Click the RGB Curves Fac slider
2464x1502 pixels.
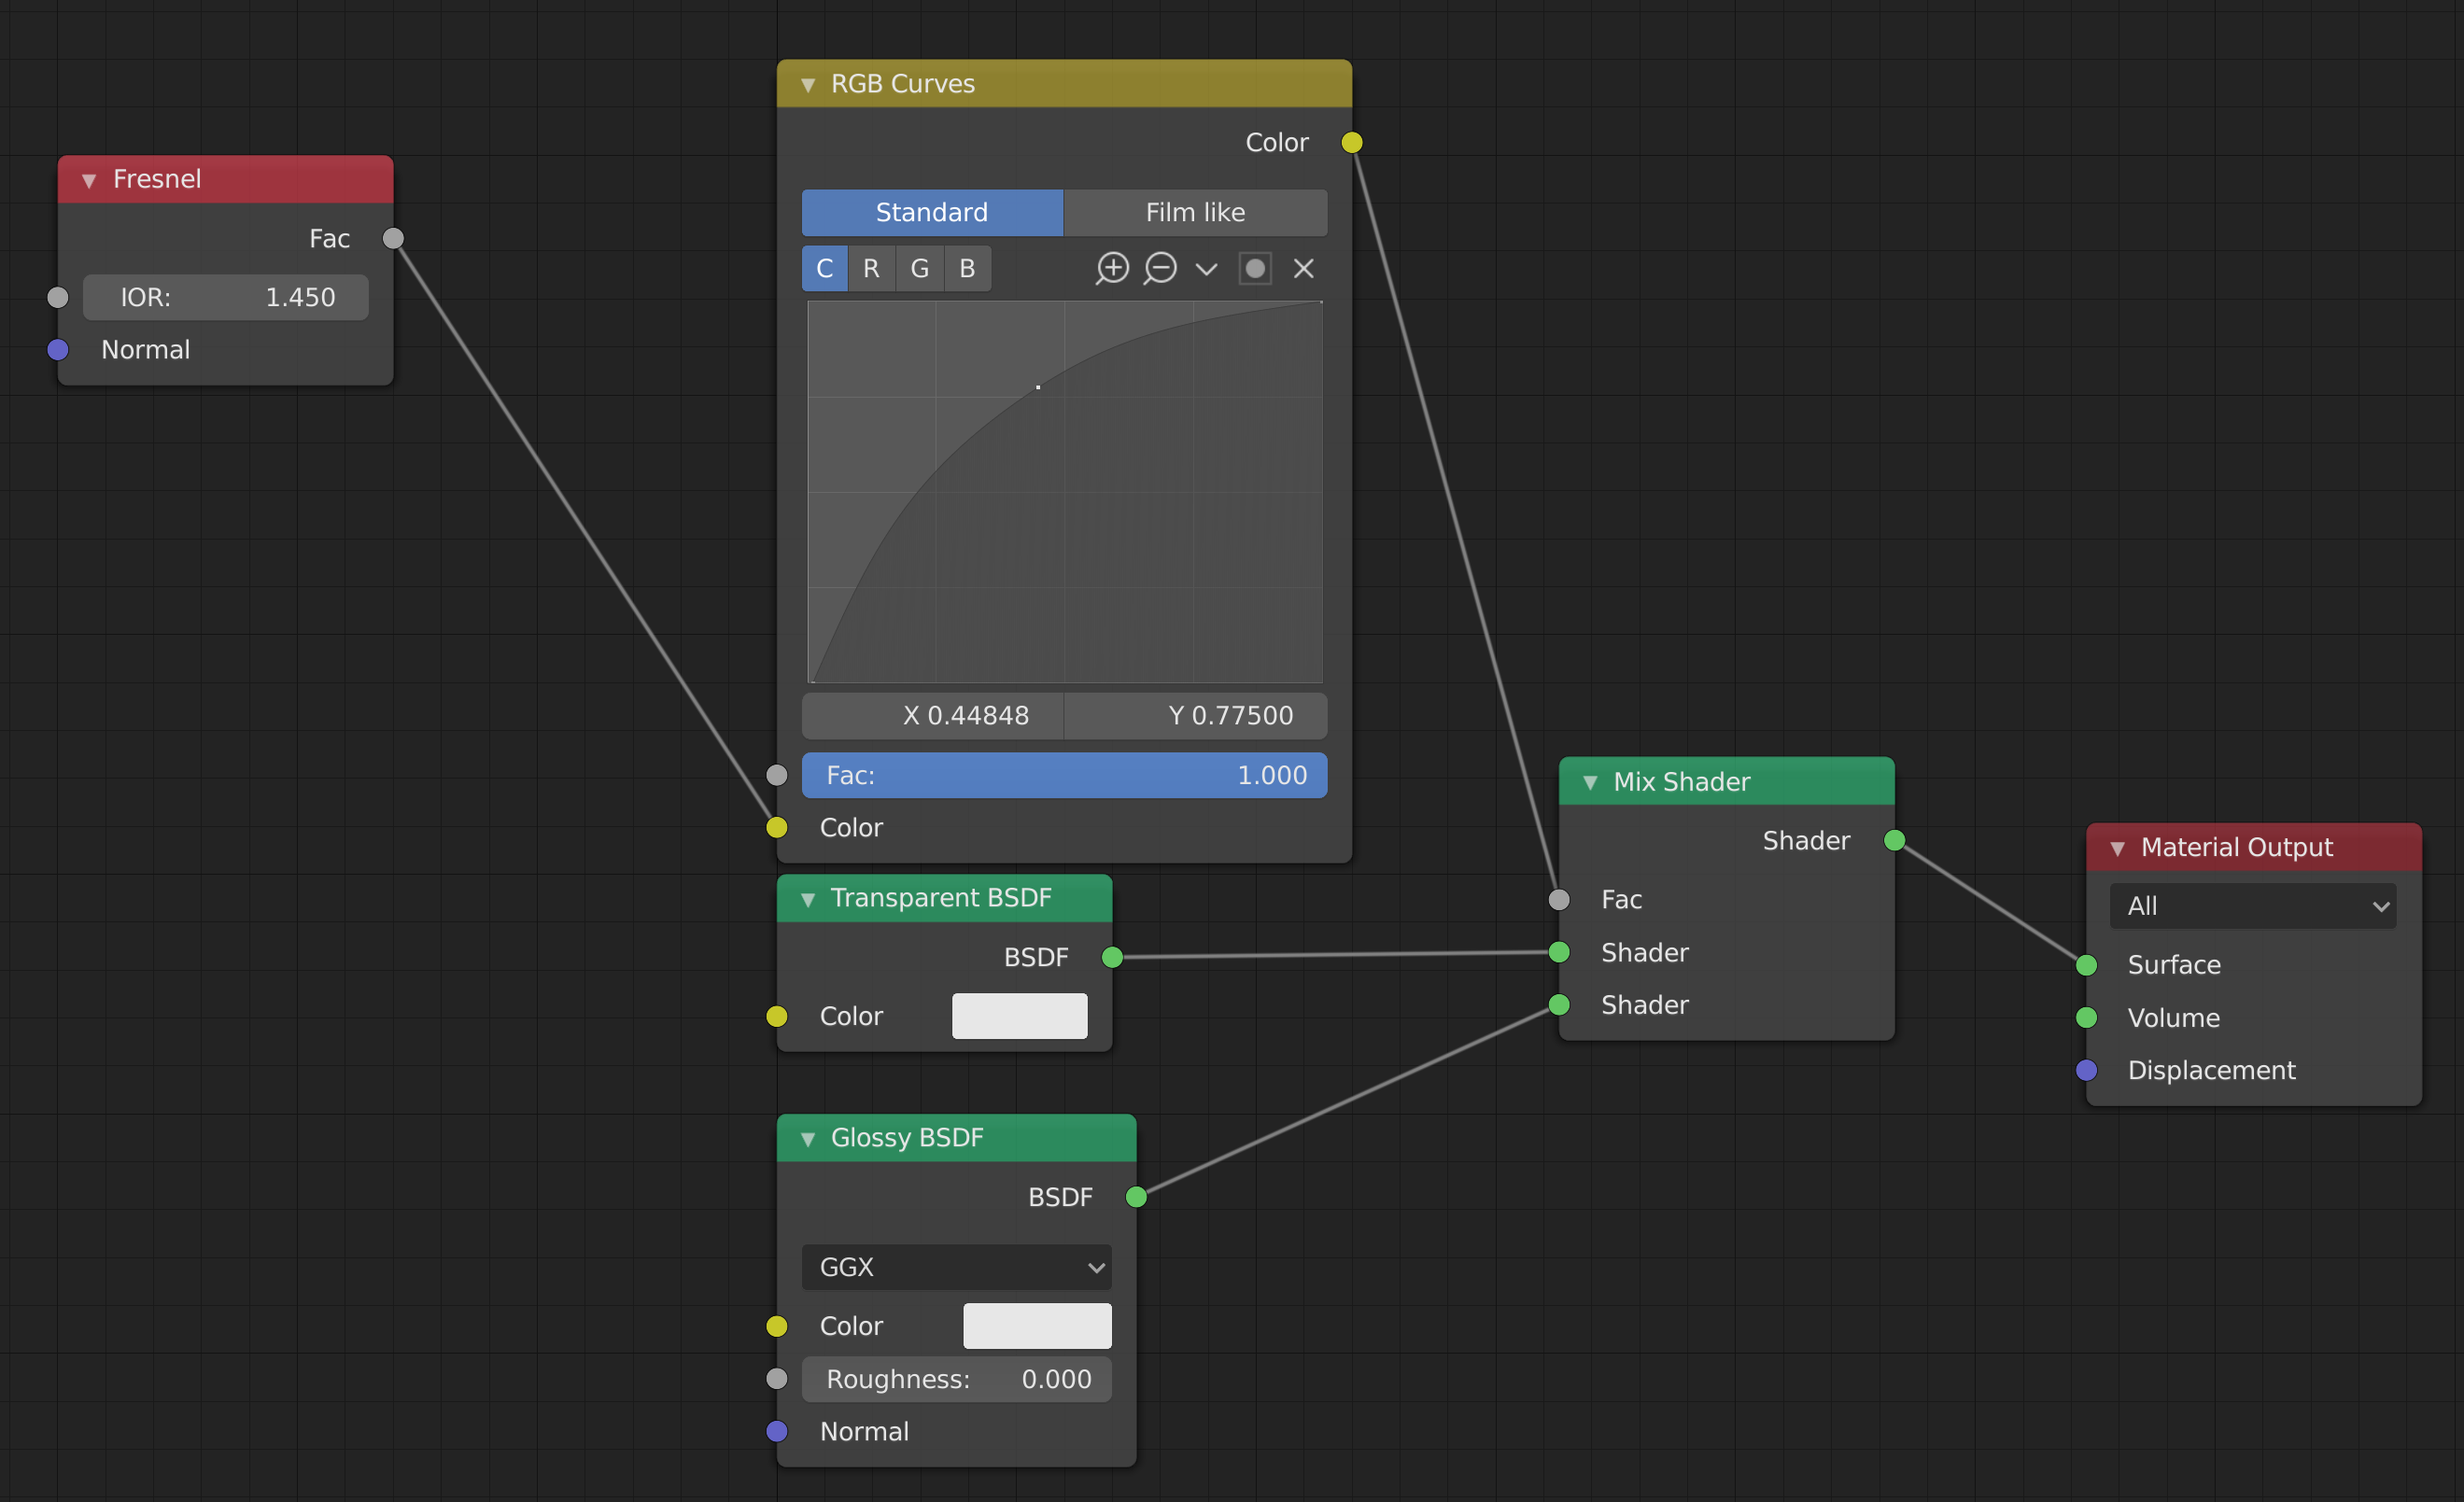pyautogui.click(x=1065, y=775)
